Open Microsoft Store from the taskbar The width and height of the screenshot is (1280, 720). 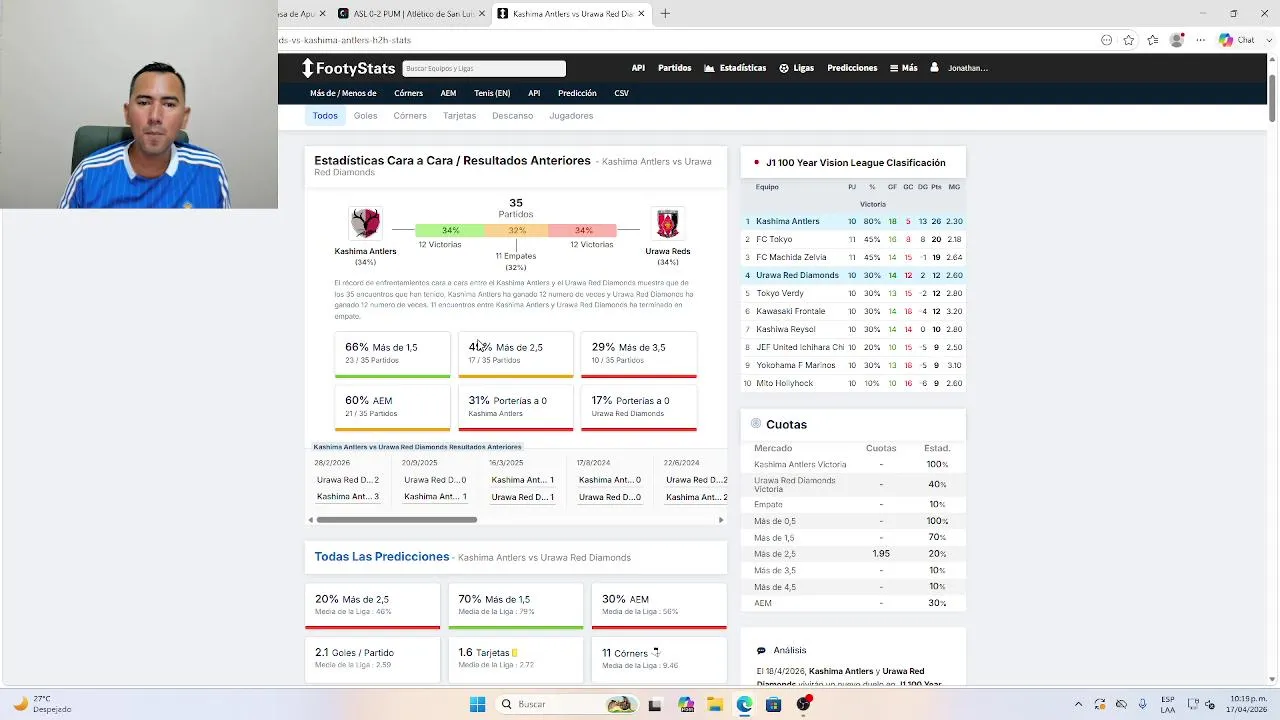tap(773, 704)
